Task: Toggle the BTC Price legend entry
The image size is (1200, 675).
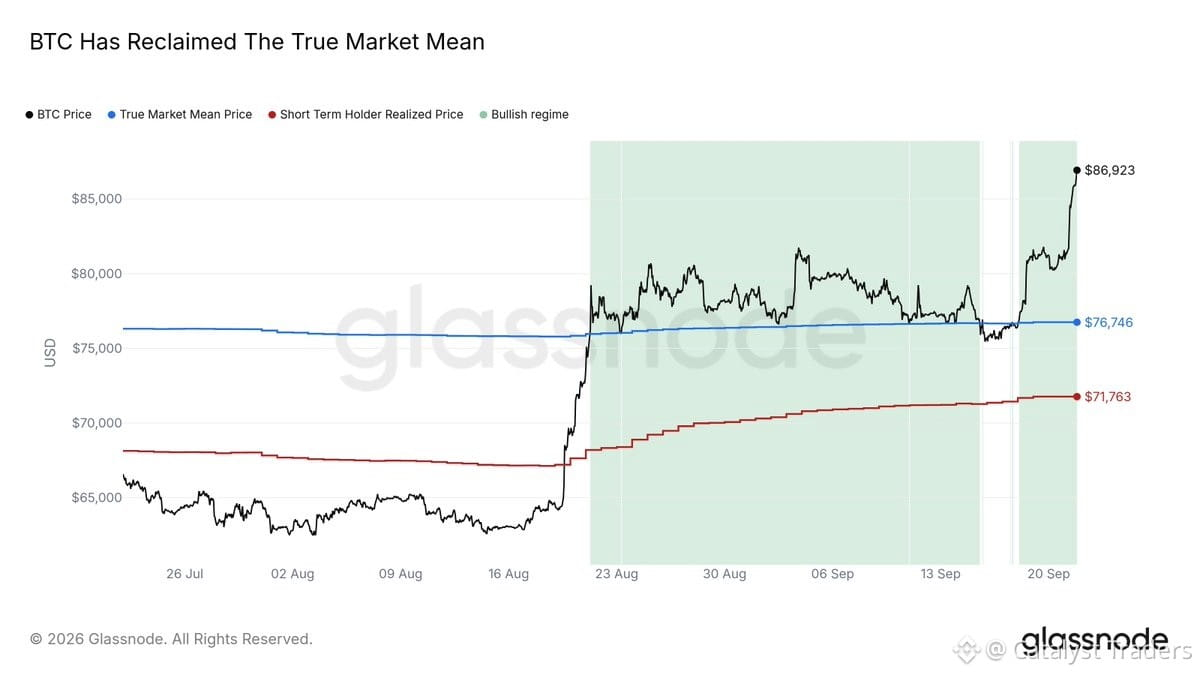Action: point(59,114)
